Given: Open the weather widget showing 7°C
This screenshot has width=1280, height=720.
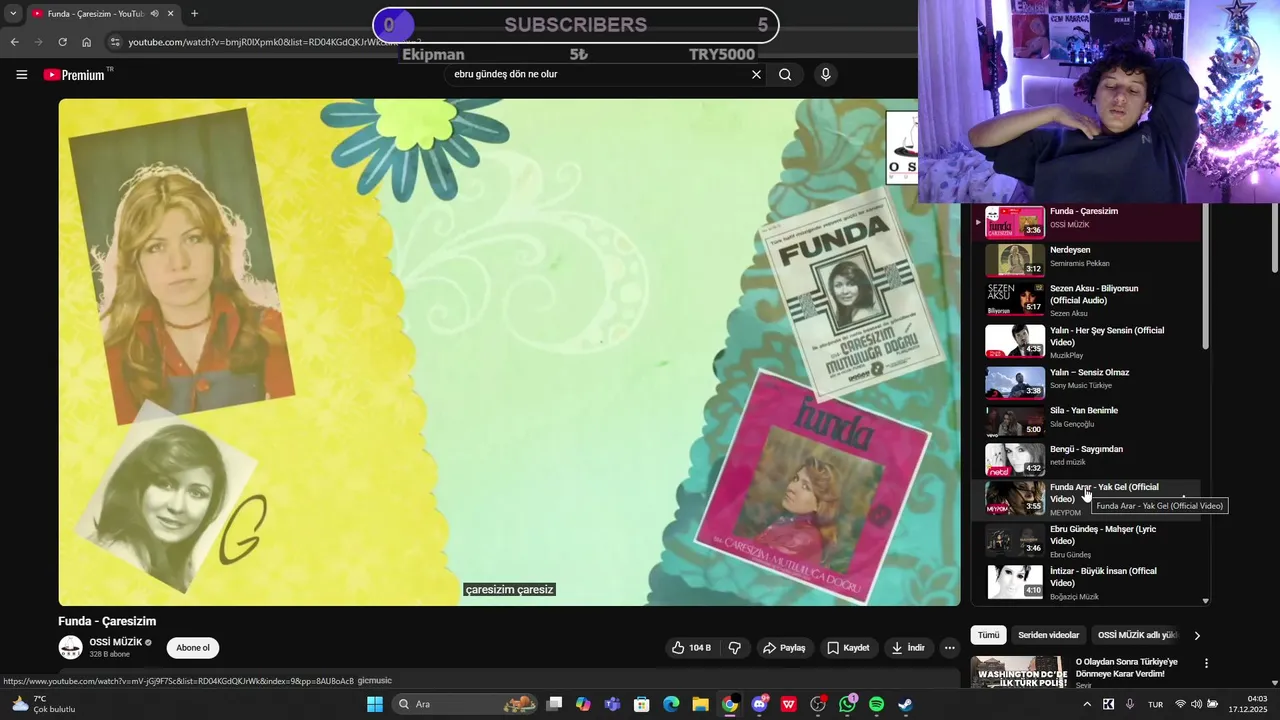Looking at the screenshot, I should click(42, 704).
